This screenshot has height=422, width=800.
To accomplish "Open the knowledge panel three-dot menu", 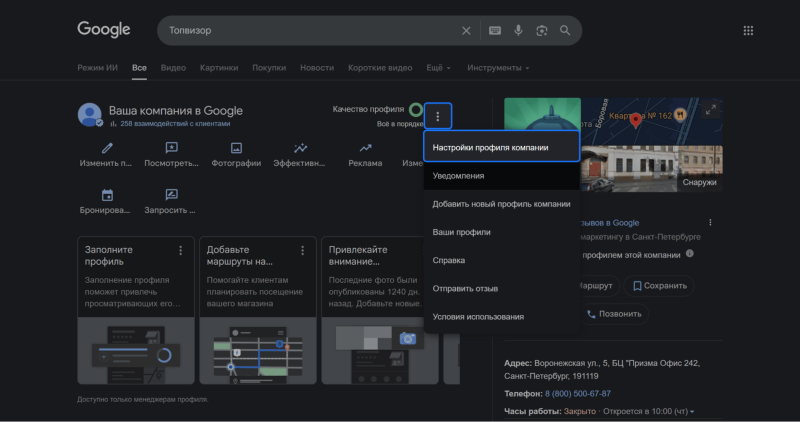I will [x=710, y=222].
